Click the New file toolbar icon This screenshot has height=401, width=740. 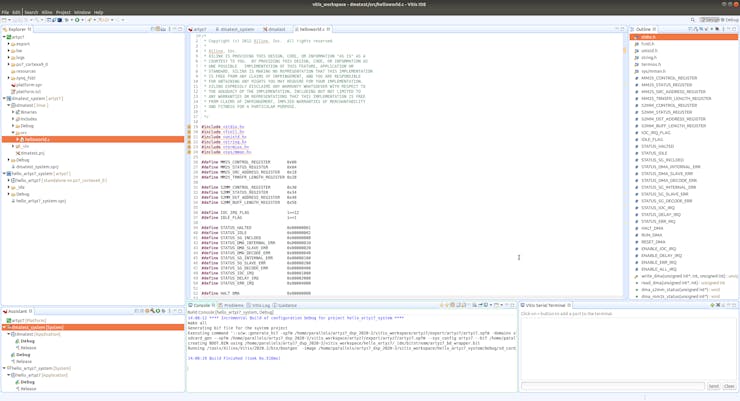pyautogui.click(x=5, y=20)
